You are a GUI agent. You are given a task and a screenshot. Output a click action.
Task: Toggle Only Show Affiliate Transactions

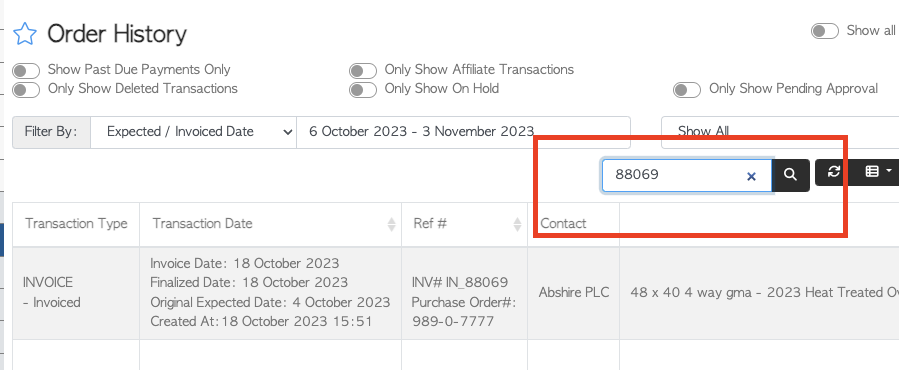363,71
